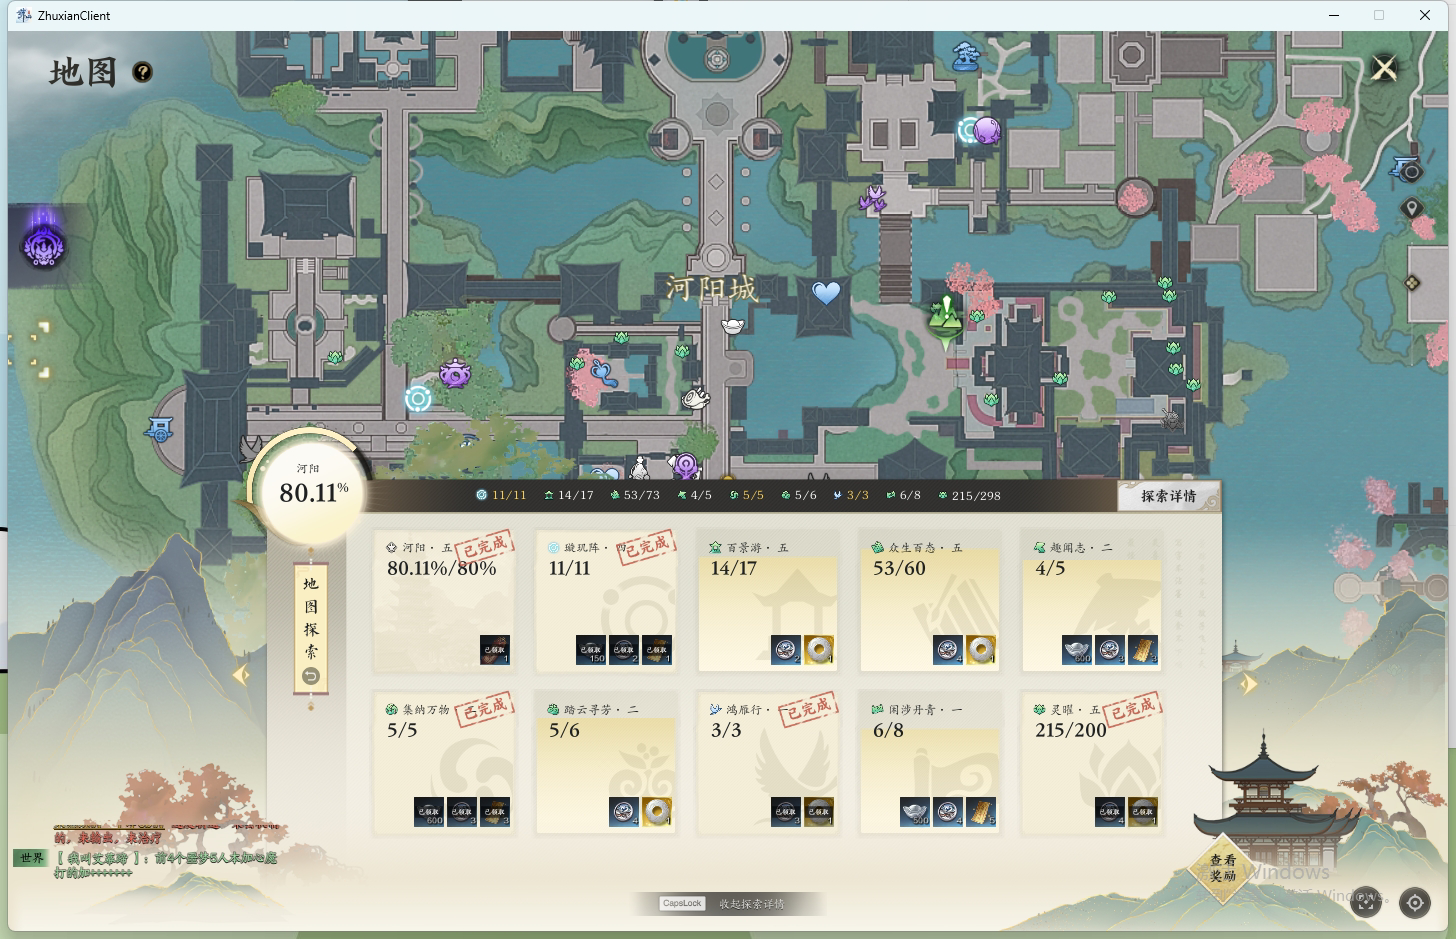1456x939 pixels.
Task: Open the 百景游·五 card
Action: point(768,601)
